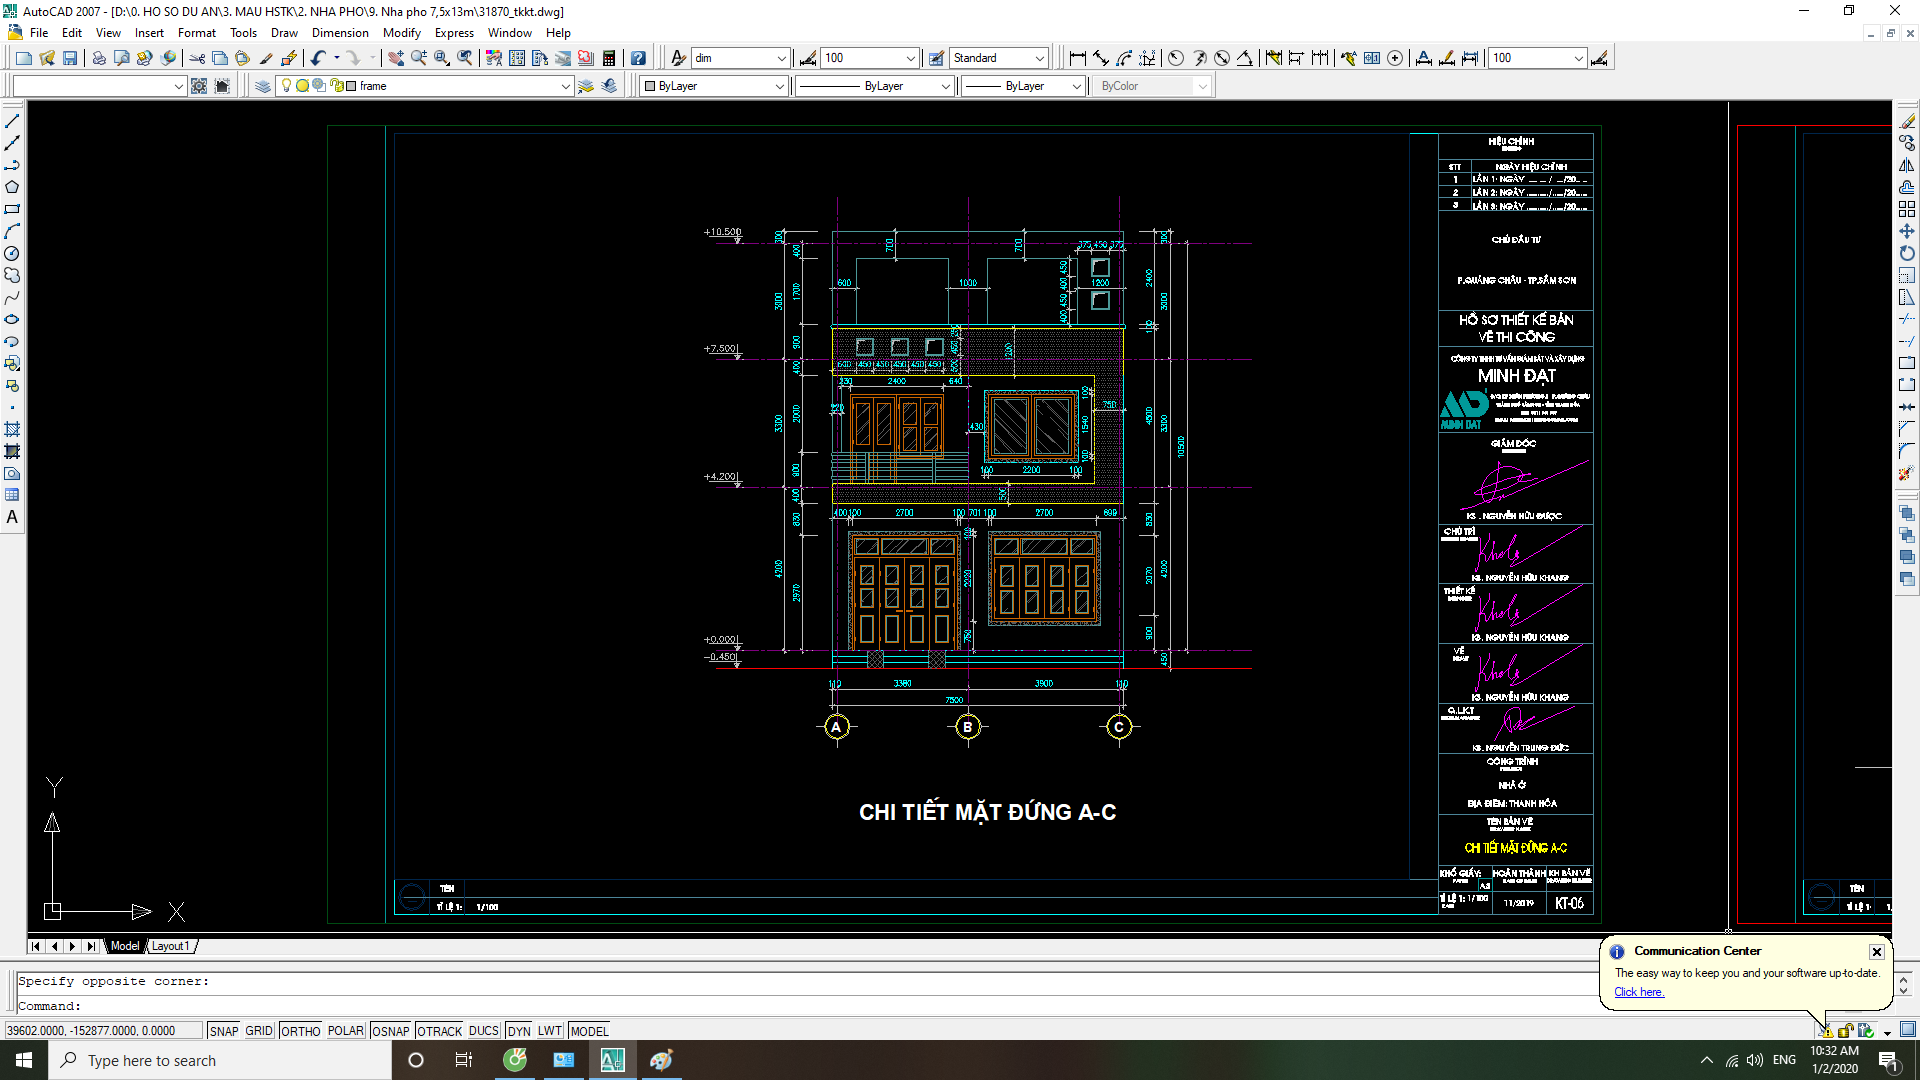
Task: Select the Move tool in Modify toolbar
Action: point(1907,231)
